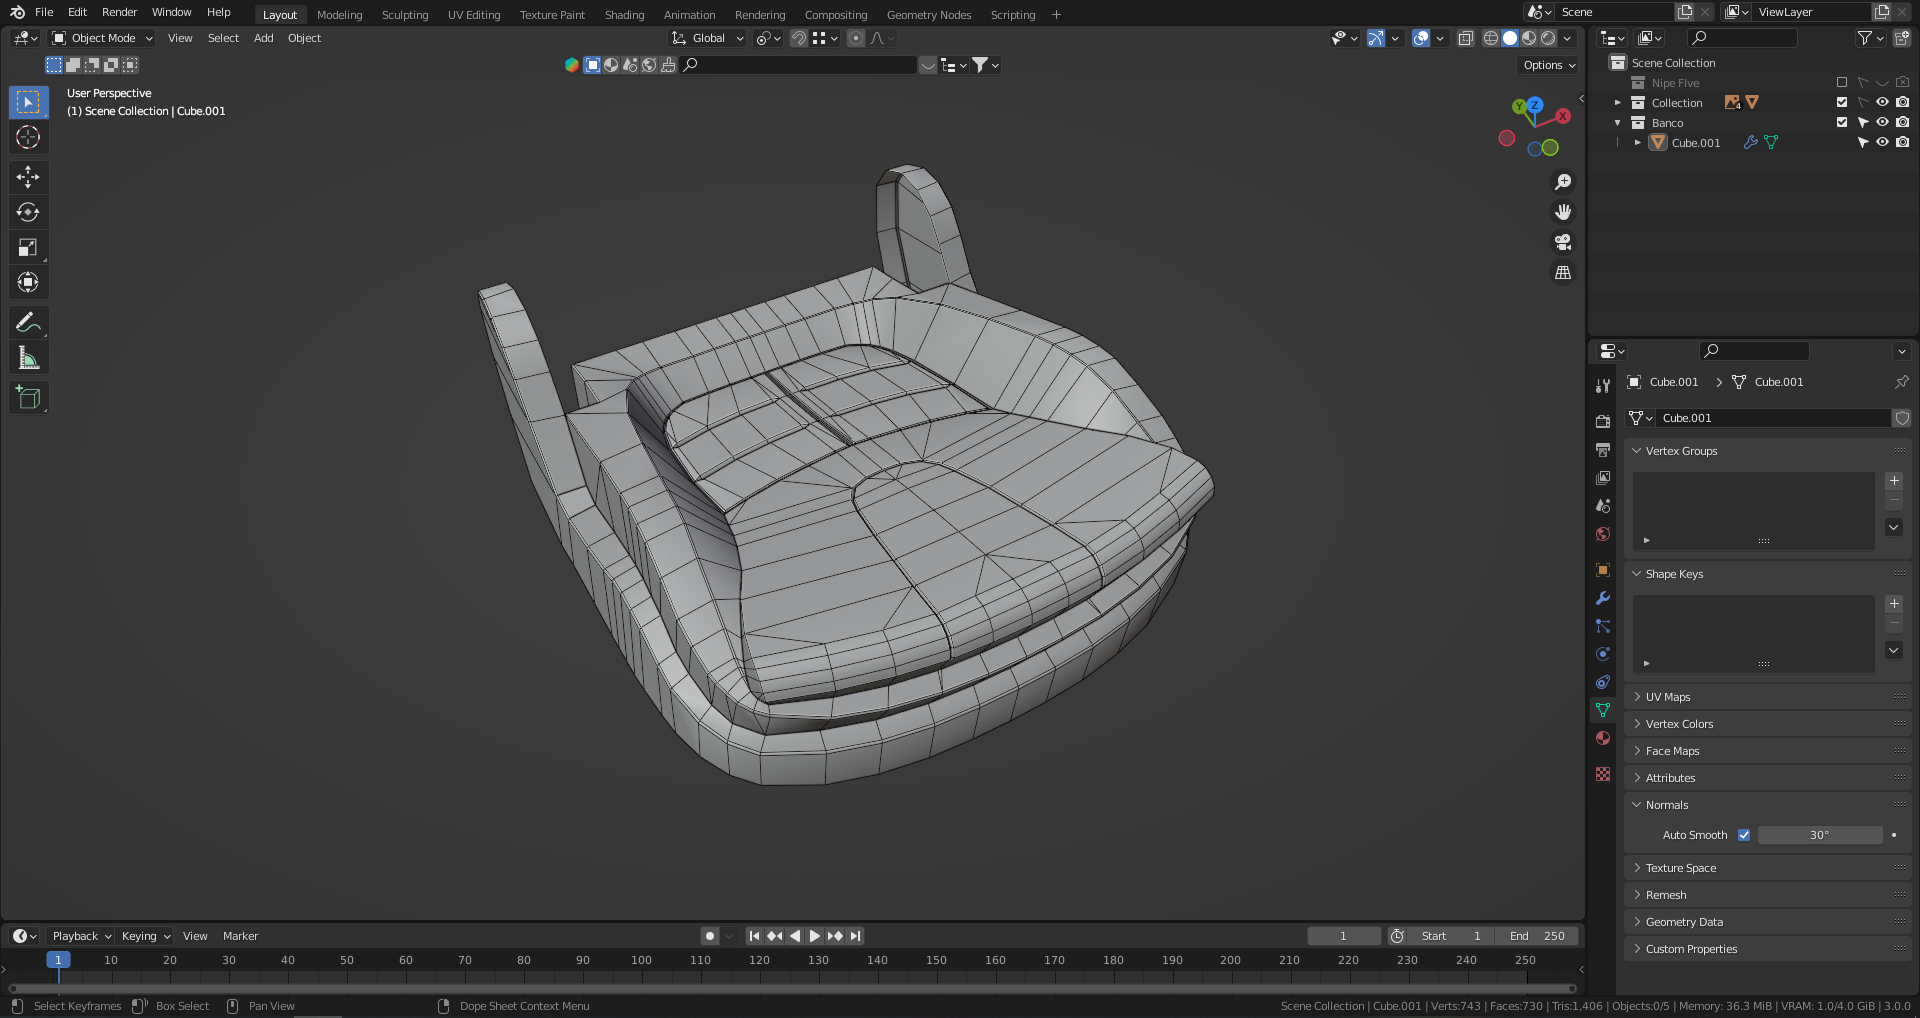This screenshot has height=1018, width=1920.
Task: Uncheck the Collection exclude checkbox
Action: 1842,103
